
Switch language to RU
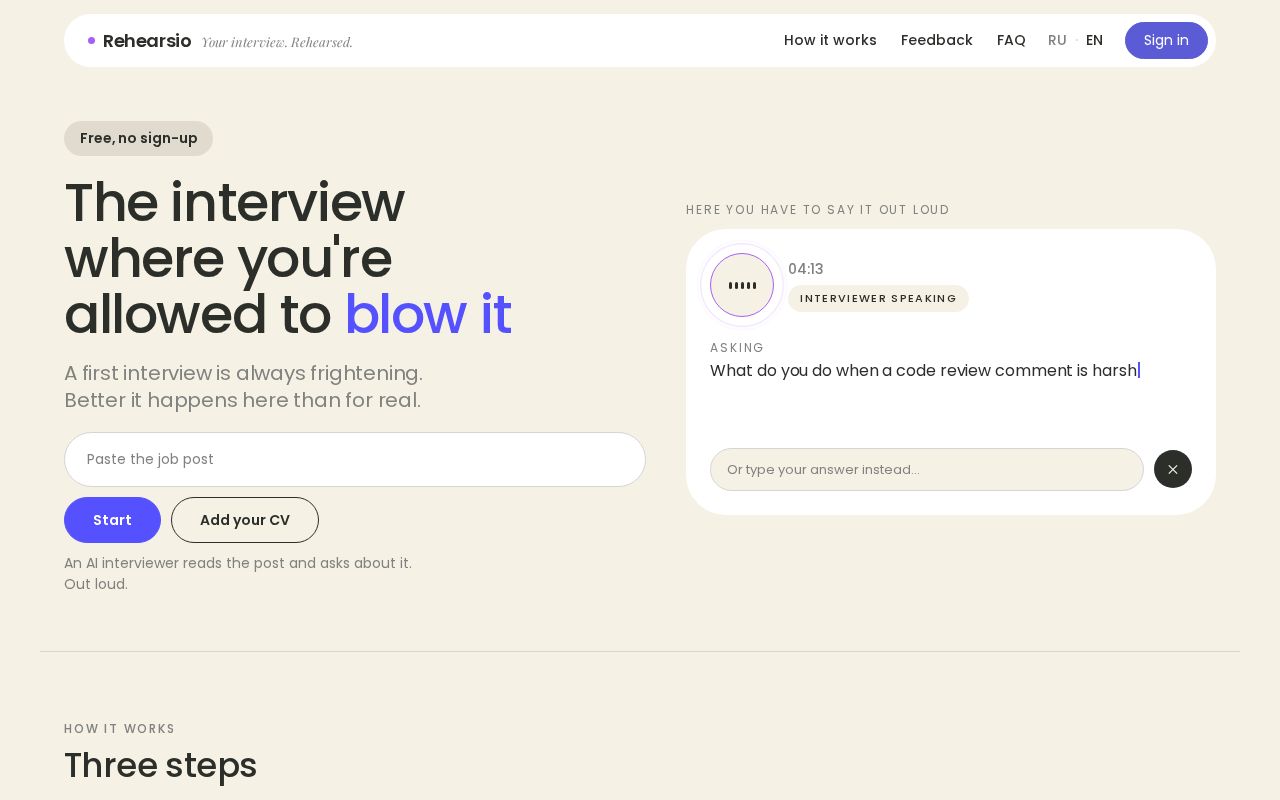(1057, 40)
